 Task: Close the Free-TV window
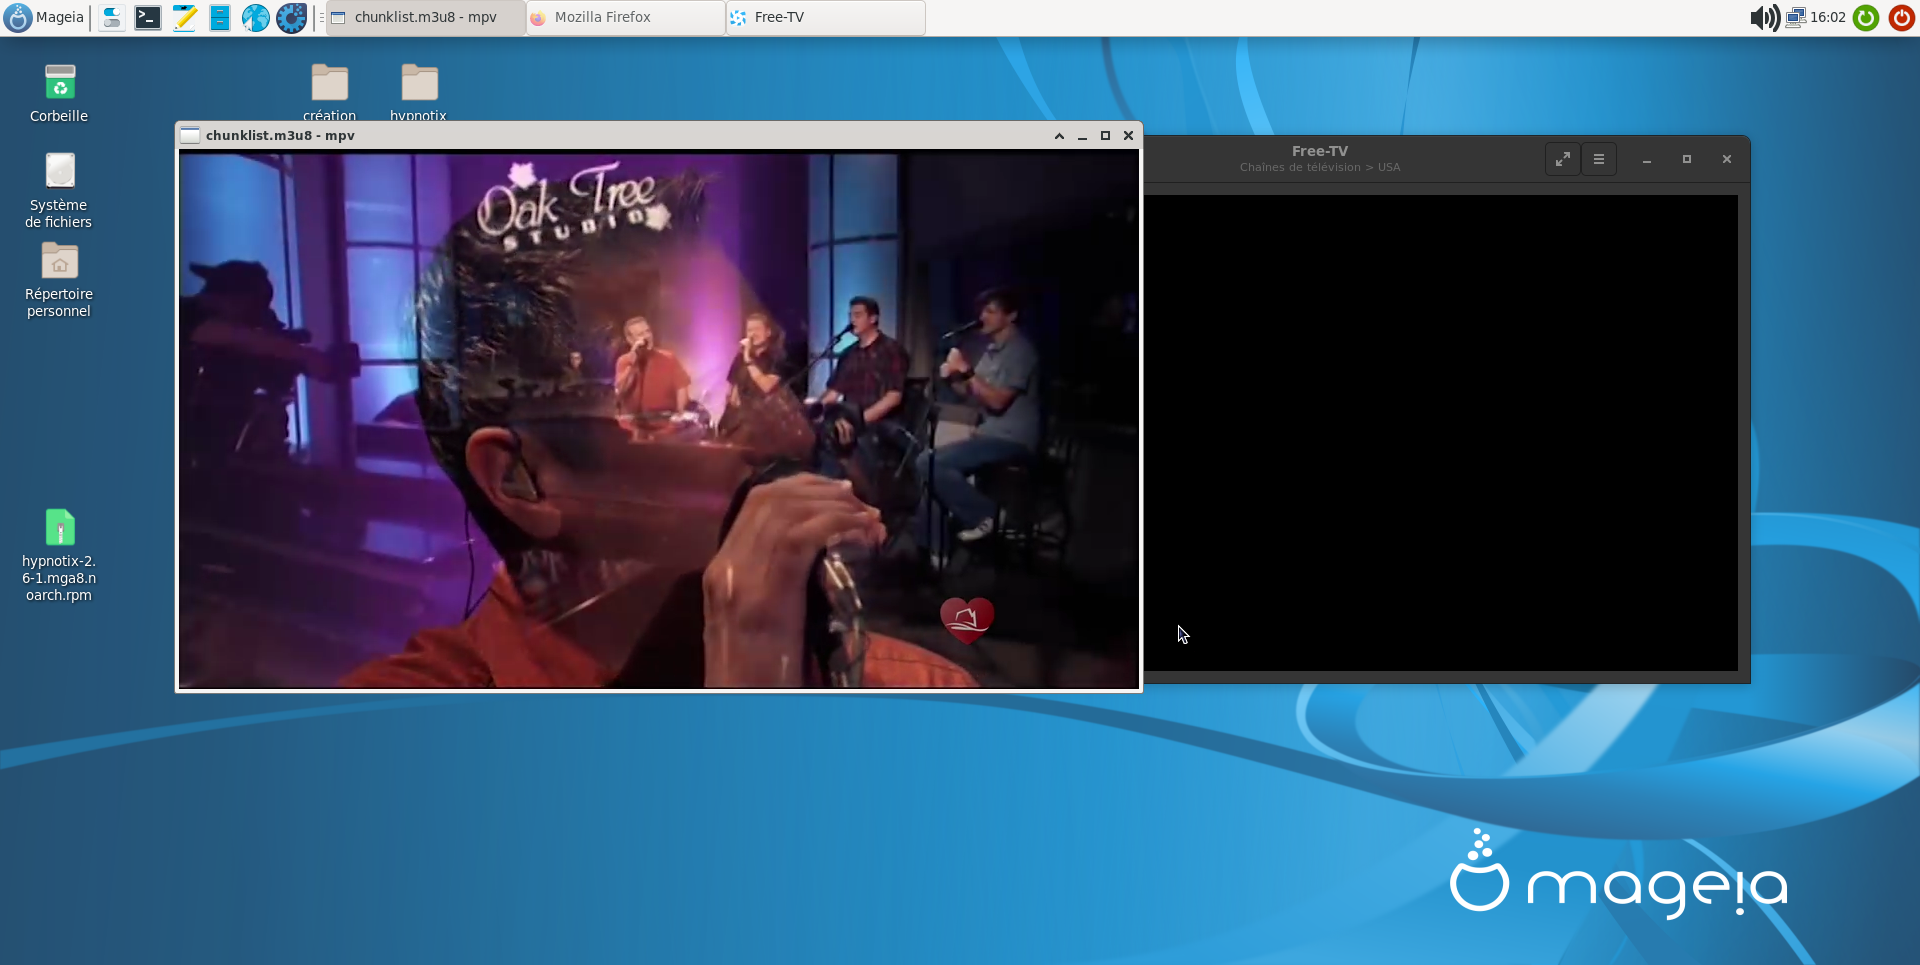point(1727,160)
